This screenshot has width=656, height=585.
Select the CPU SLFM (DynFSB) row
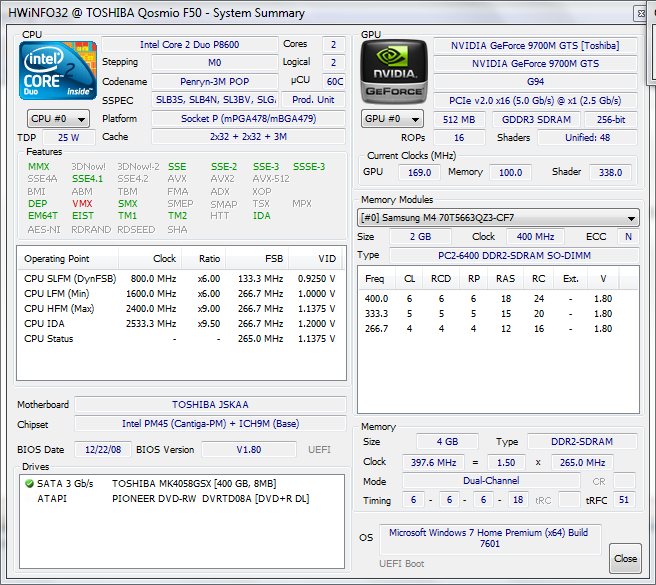point(180,279)
